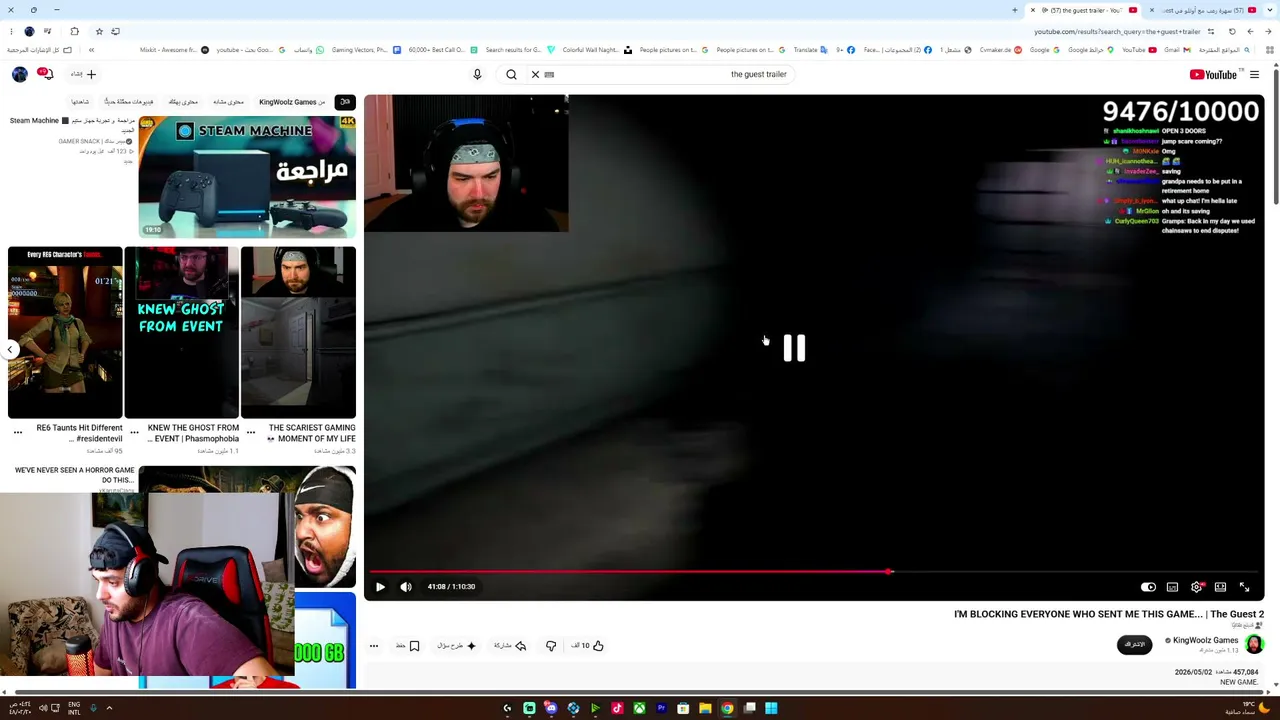Open the YouTube account avatar menu
This screenshot has width=1280, height=720.
20,74
